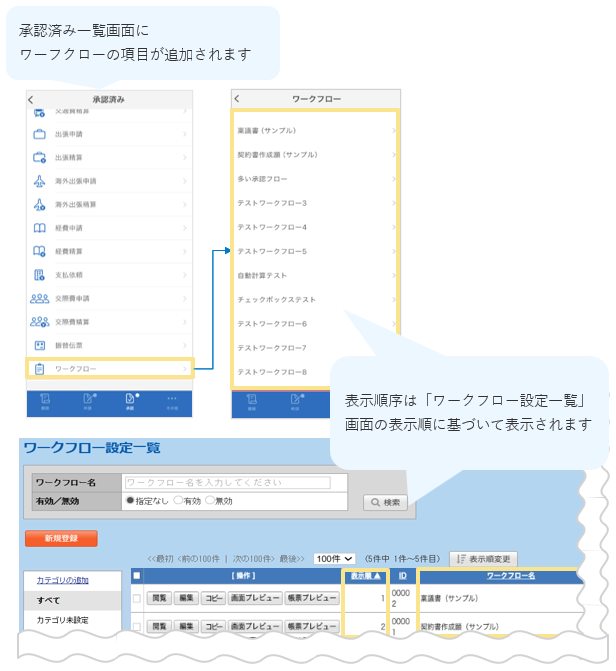Click the 検索 search button
The width and height of the screenshot is (616, 671).
tap(385, 502)
